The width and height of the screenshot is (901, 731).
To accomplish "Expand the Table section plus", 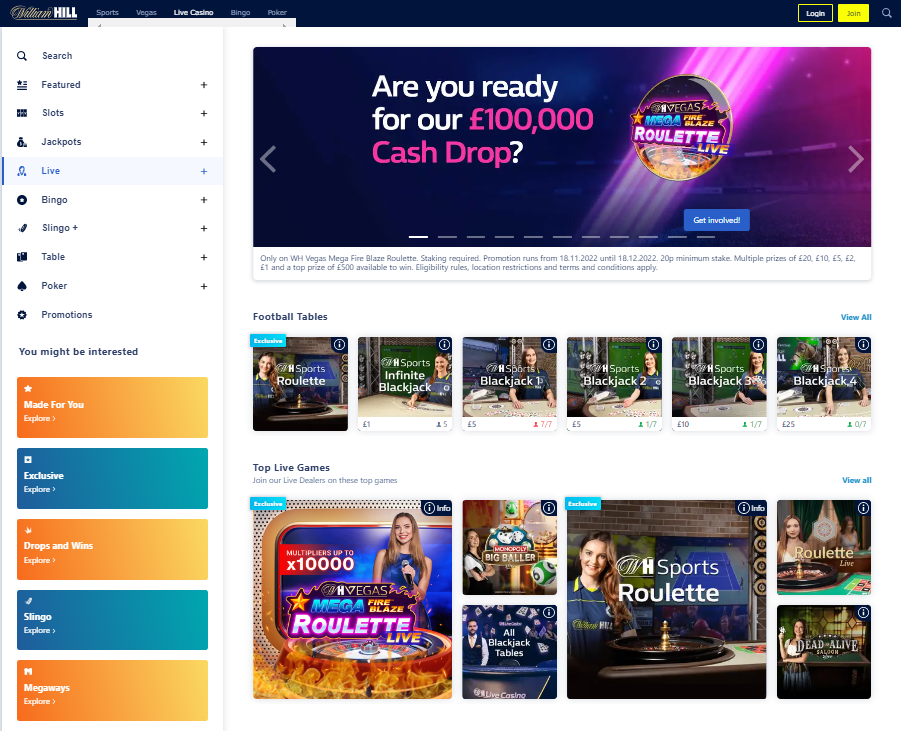I will pos(203,257).
